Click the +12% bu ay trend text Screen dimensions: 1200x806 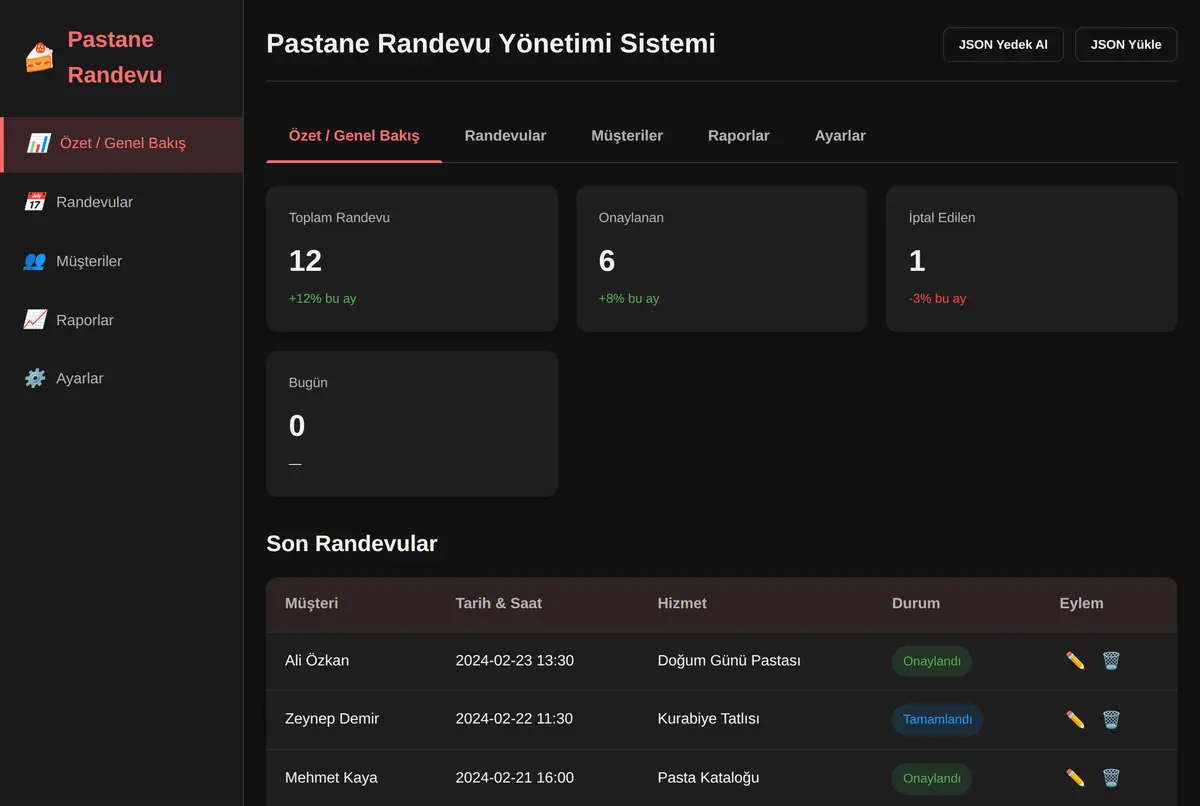[x=323, y=299]
